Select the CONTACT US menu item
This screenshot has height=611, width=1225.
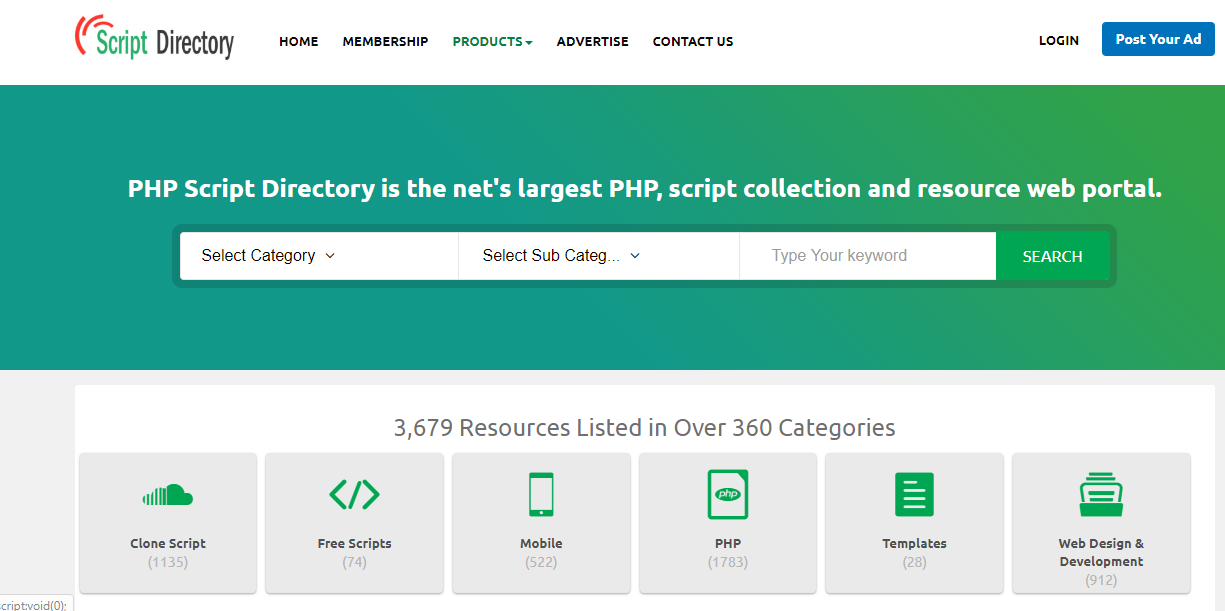(693, 41)
